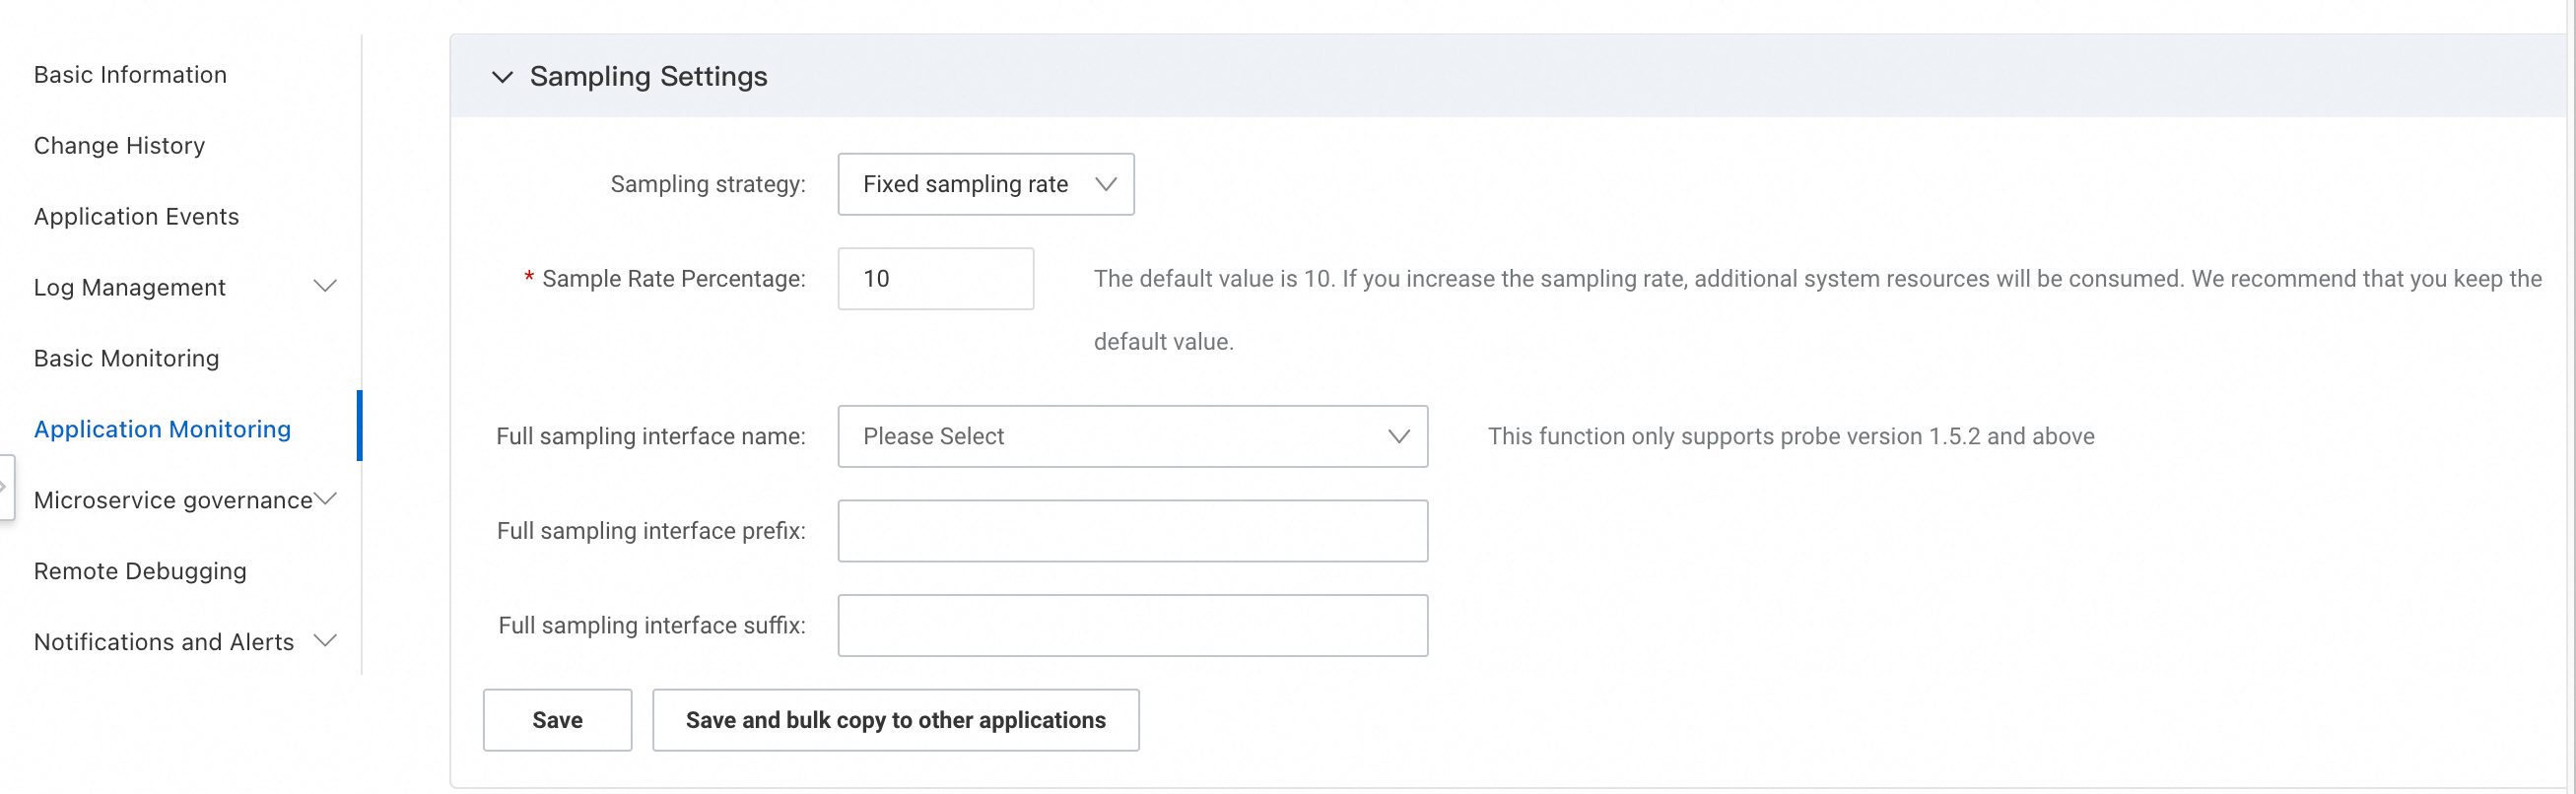
Task: Click the Full sampling interface prefix field
Action: (x=1132, y=531)
